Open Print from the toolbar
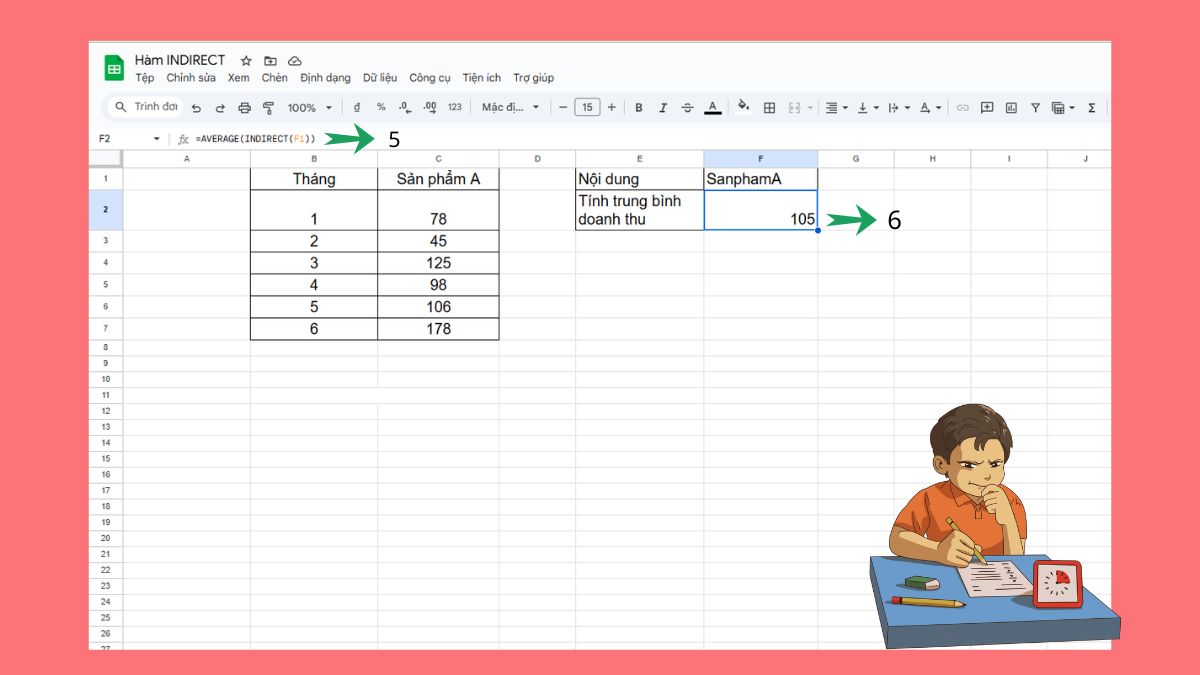 [x=245, y=107]
